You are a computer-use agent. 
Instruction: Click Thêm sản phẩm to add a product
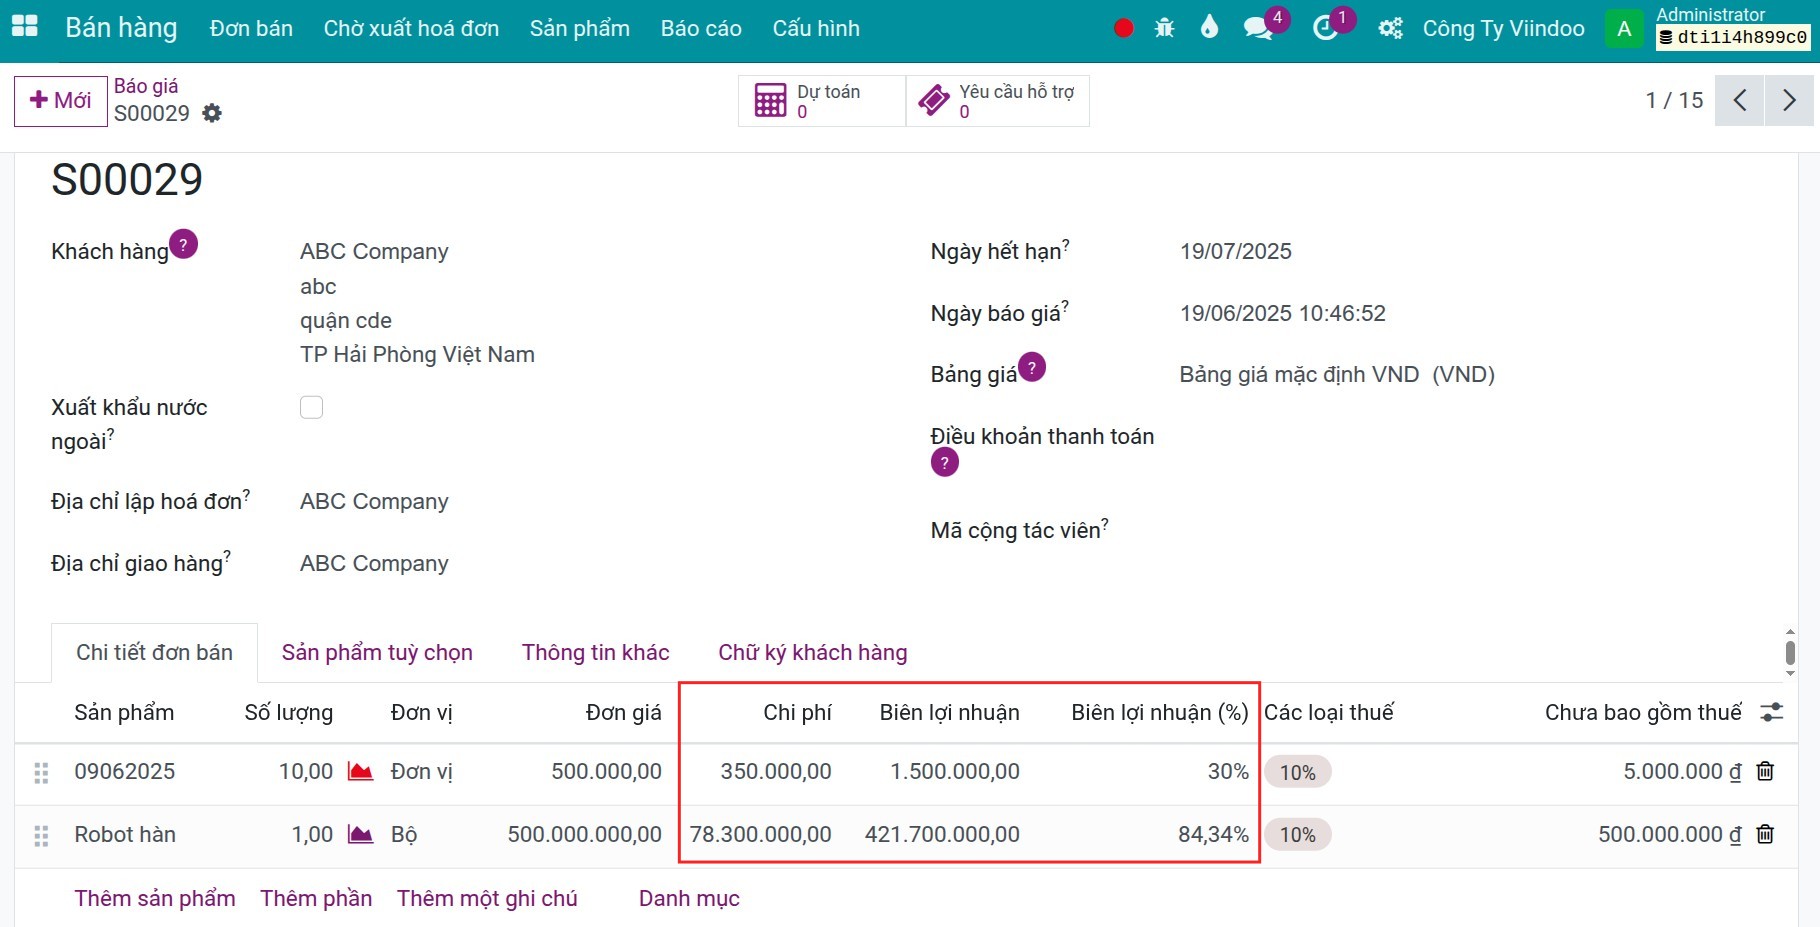pos(154,898)
